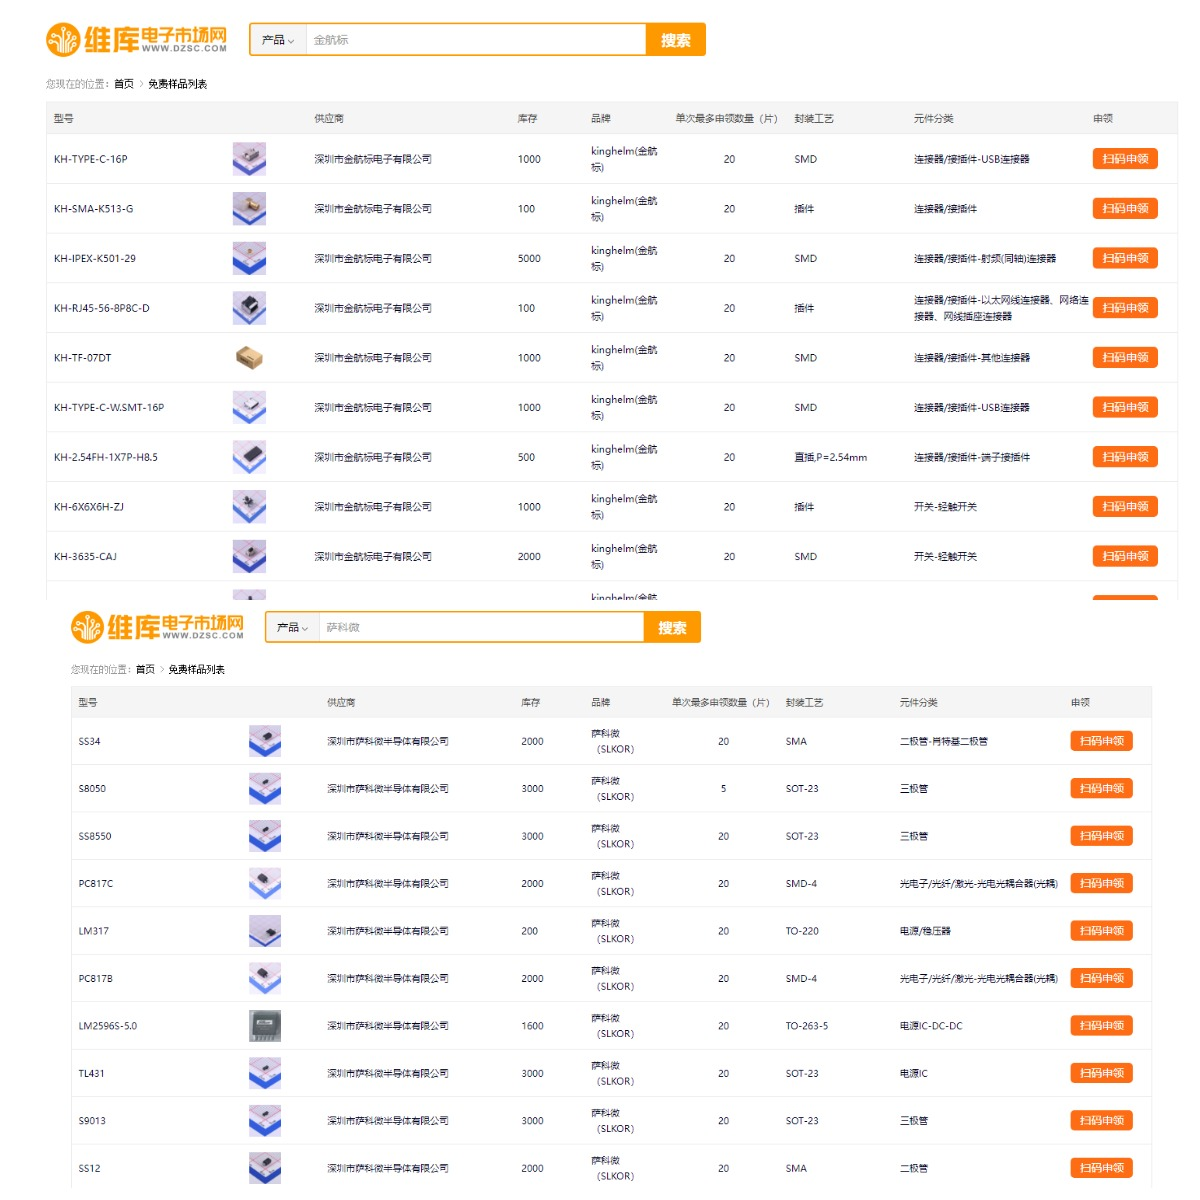Image resolution: width=1200 pixels, height=1200 pixels.
Task: Open product image for SS34
Action: pyautogui.click(x=265, y=741)
